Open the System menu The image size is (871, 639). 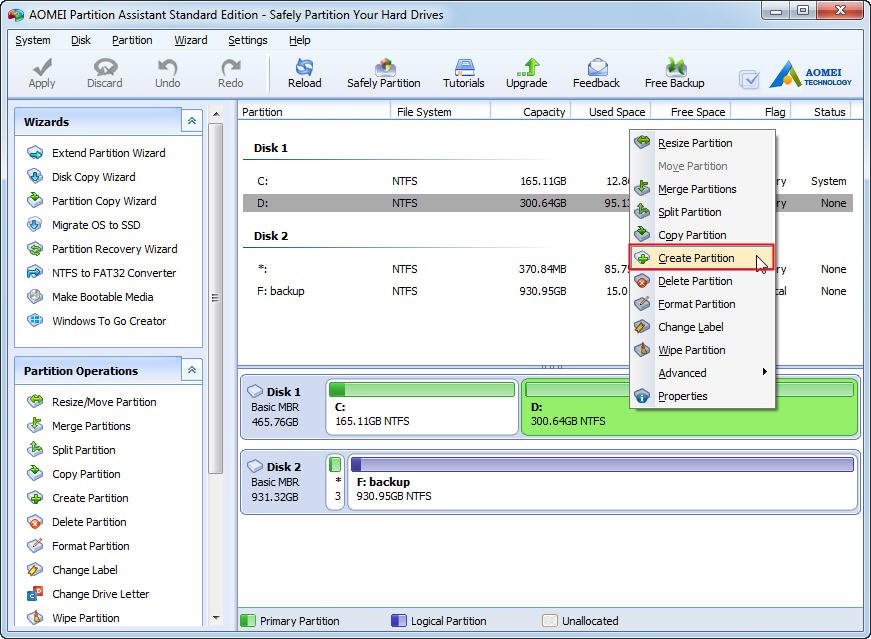click(33, 40)
